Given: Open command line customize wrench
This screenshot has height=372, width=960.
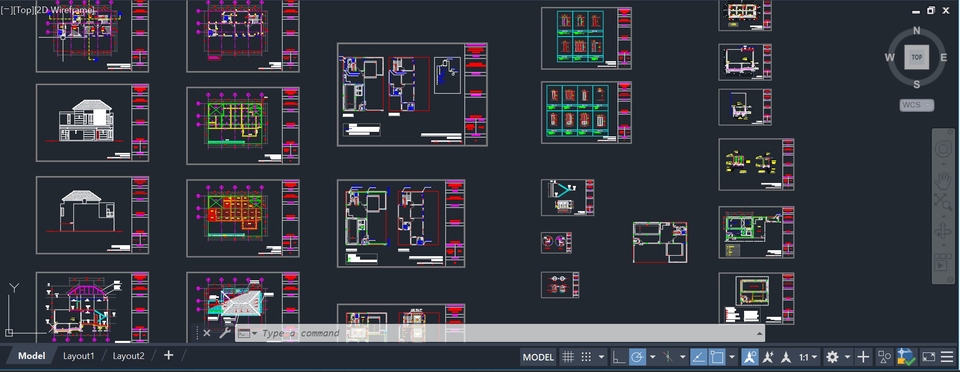Looking at the screenshot, I should 225,333.
